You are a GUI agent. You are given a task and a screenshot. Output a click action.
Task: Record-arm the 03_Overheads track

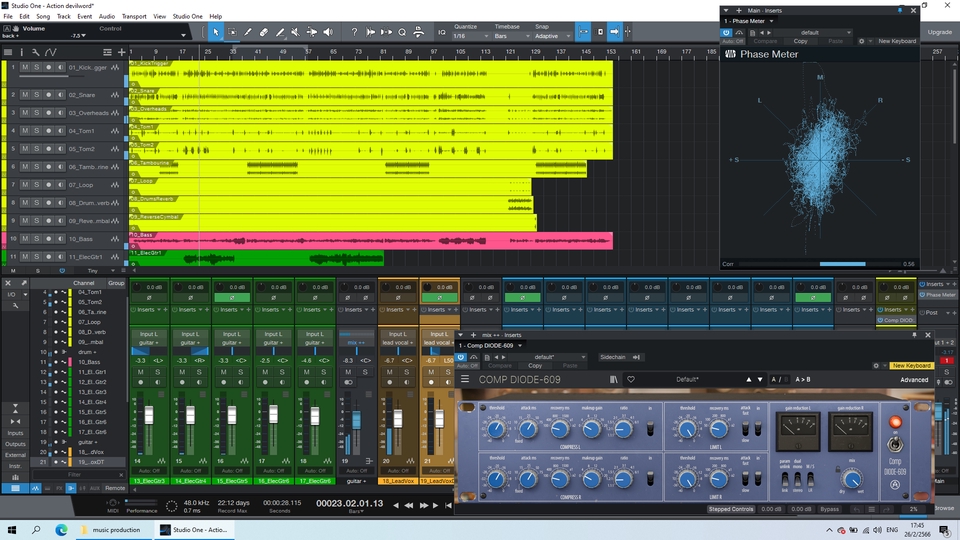(48, 113)
